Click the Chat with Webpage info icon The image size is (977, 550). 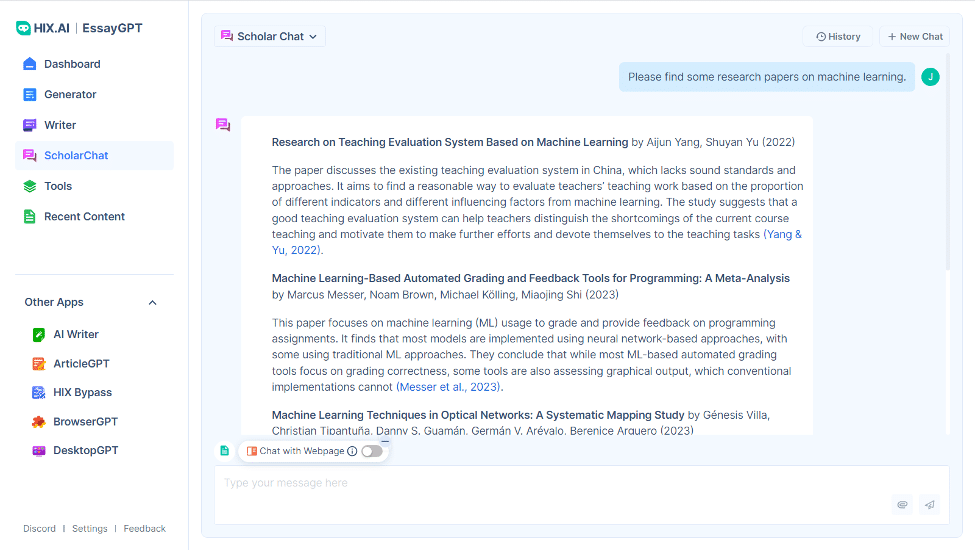pos(352,451)
